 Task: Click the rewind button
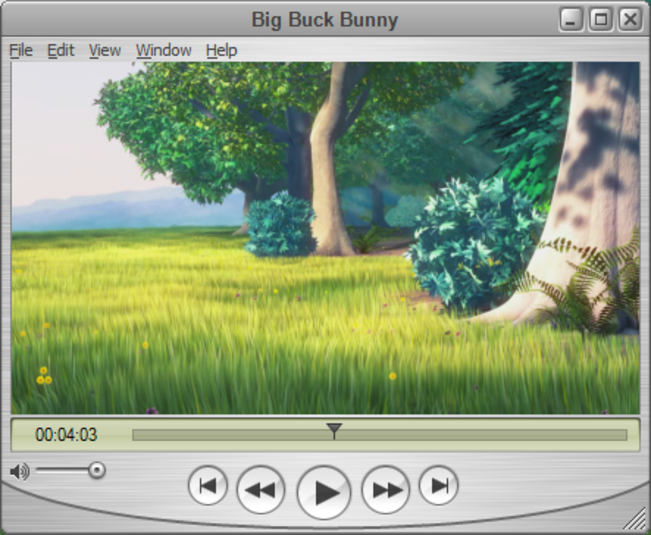coord(260,490)
